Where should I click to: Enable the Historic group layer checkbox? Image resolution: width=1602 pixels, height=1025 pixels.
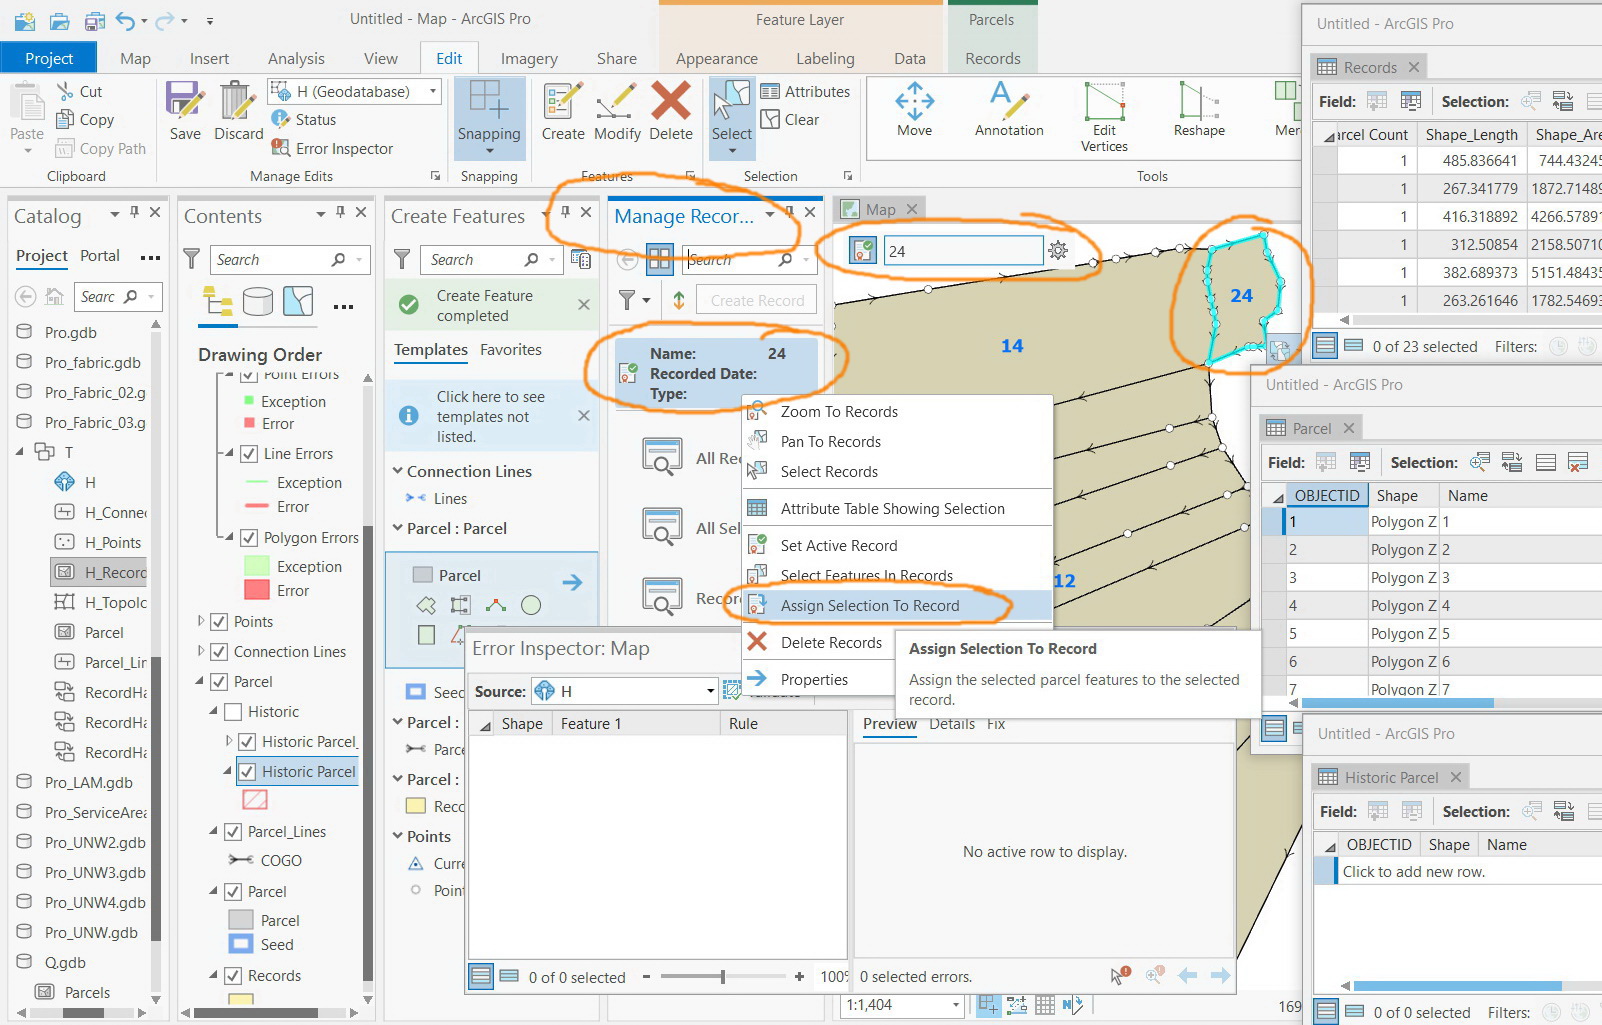pos(233,712)
